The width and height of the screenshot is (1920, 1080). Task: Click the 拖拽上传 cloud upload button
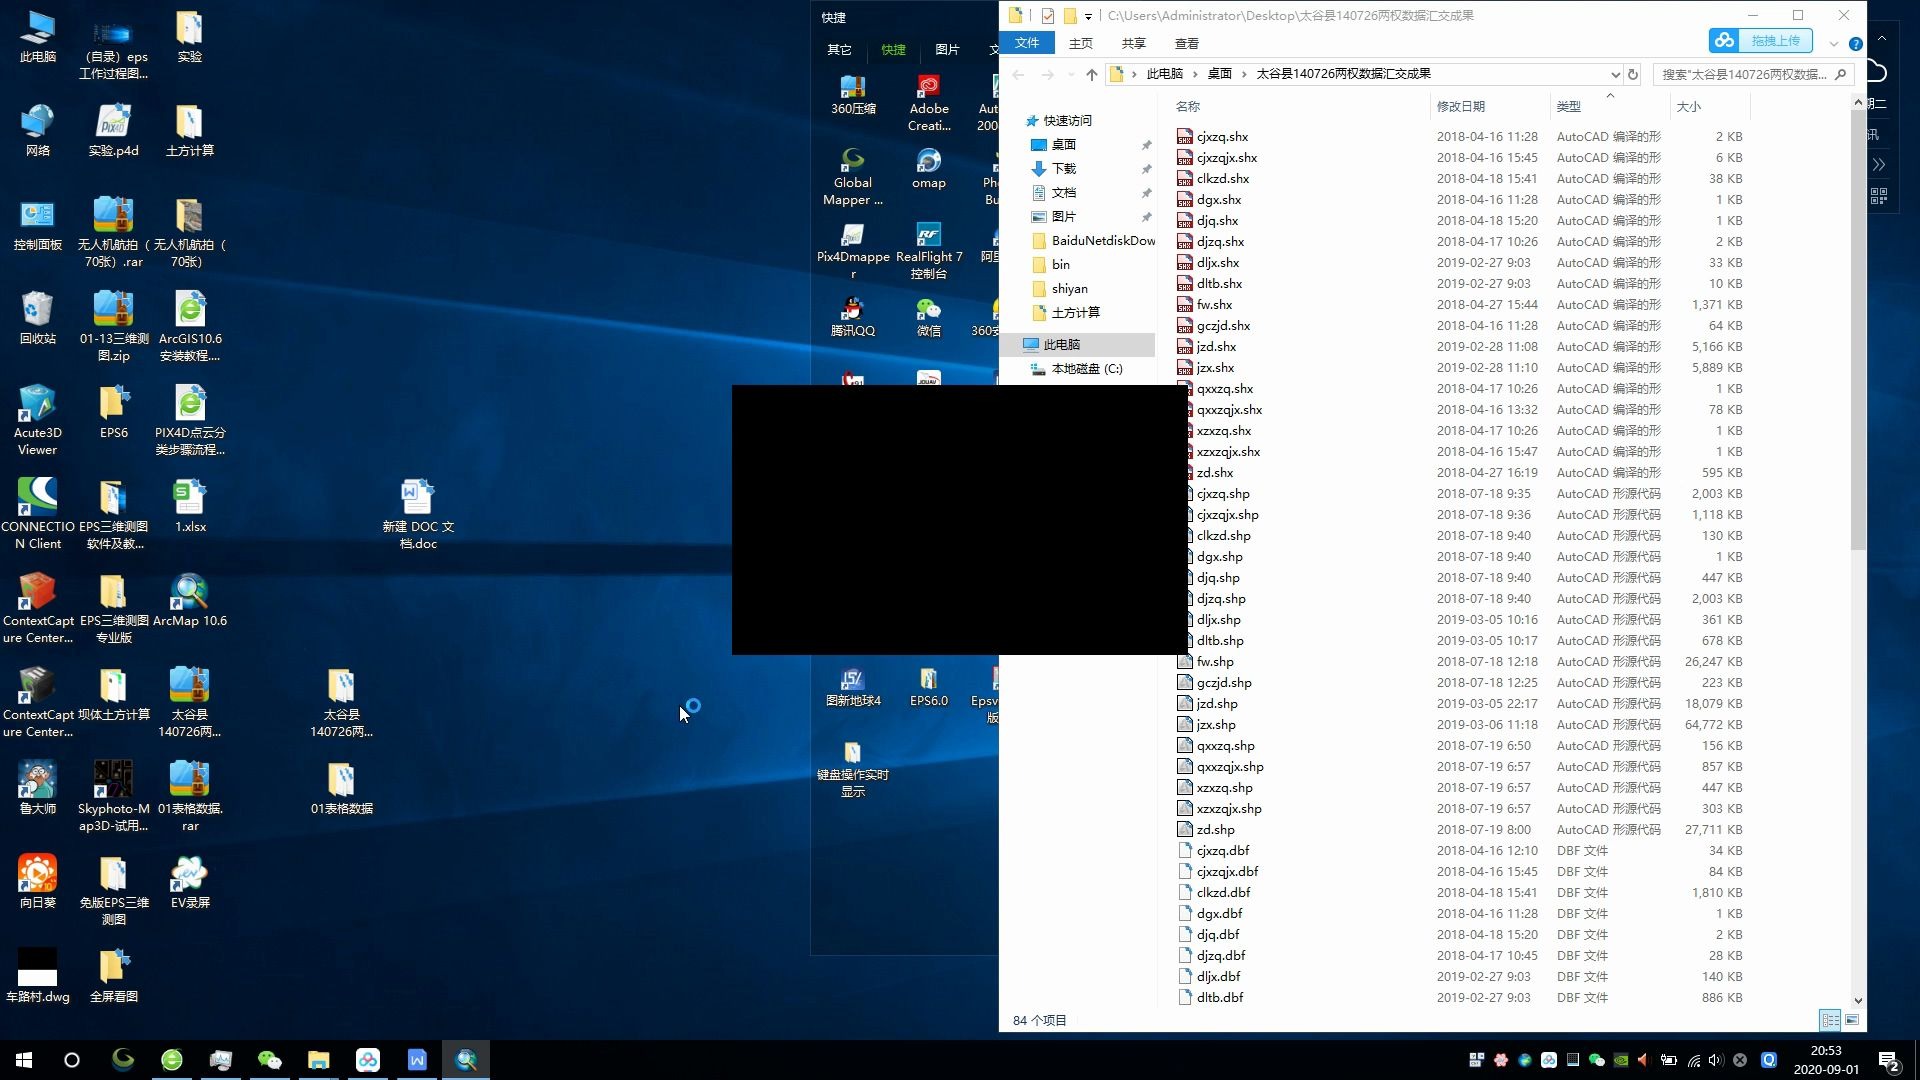[x=1760, y=41]
